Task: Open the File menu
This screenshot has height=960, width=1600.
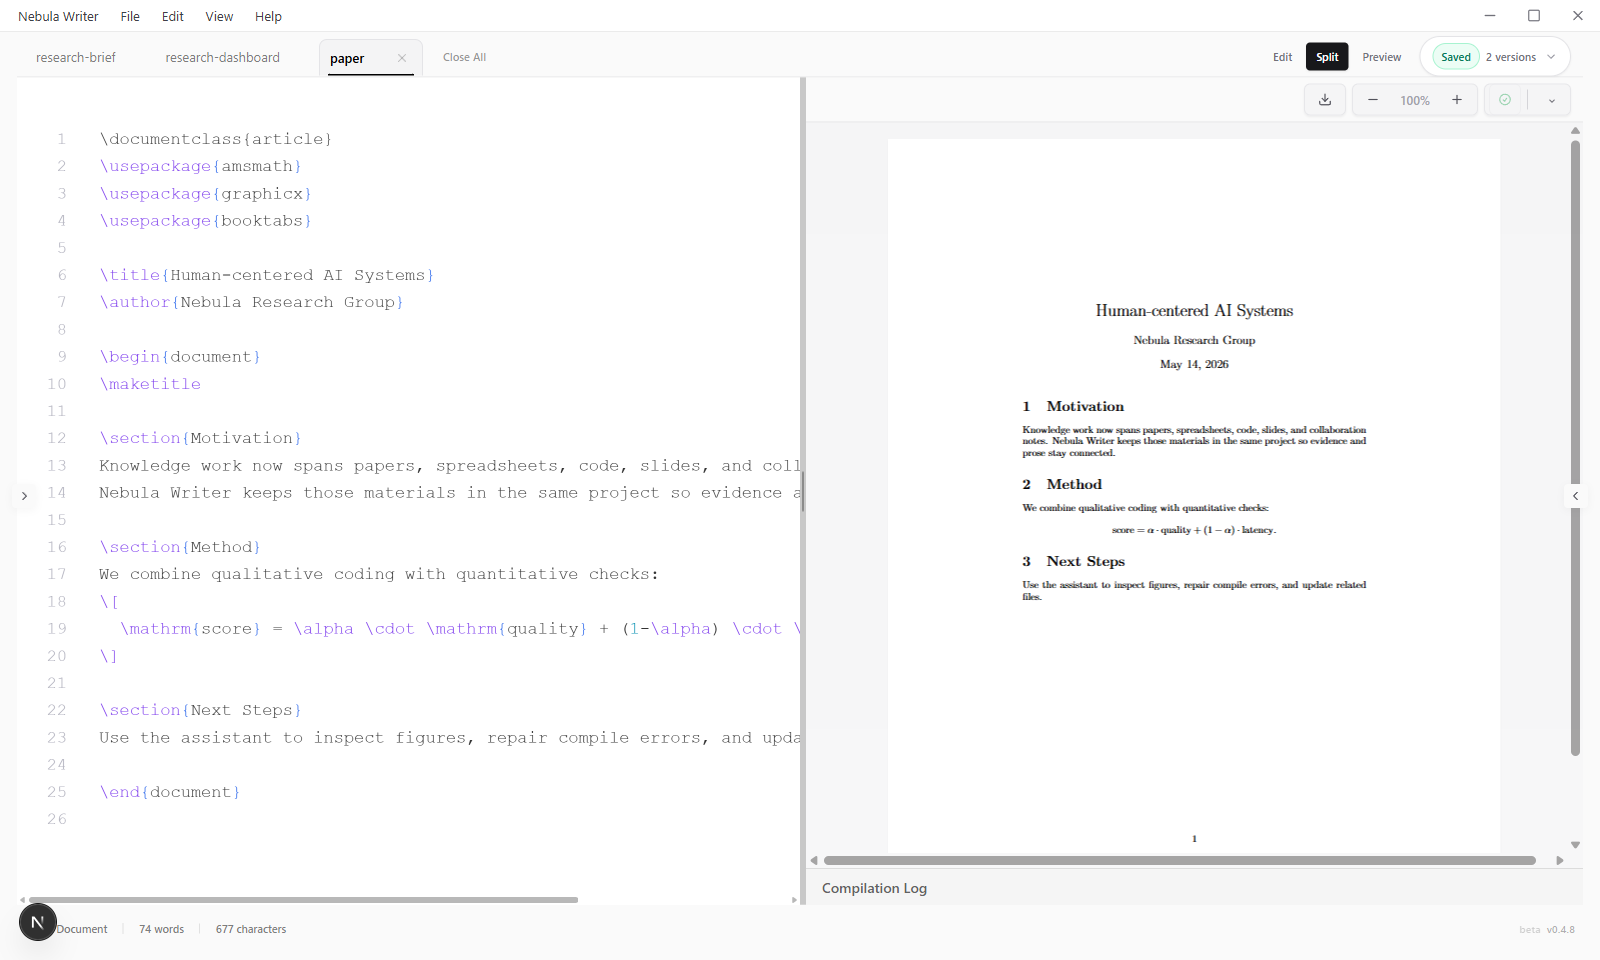Action: pyautogui.click(x=130, y=16)
